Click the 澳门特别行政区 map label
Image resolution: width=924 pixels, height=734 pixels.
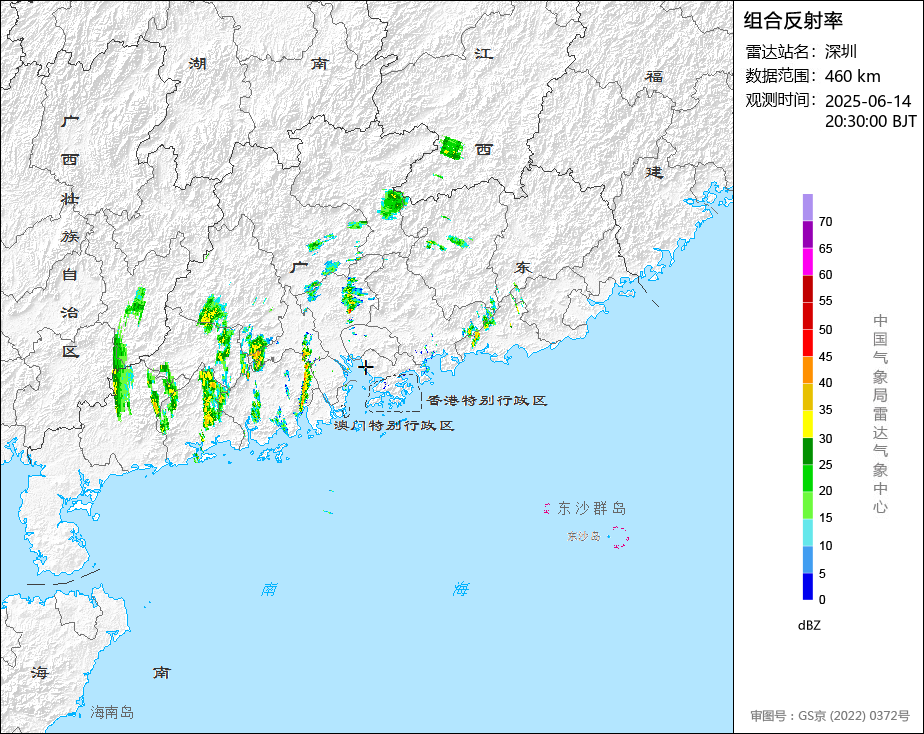(x=394, y=425)
